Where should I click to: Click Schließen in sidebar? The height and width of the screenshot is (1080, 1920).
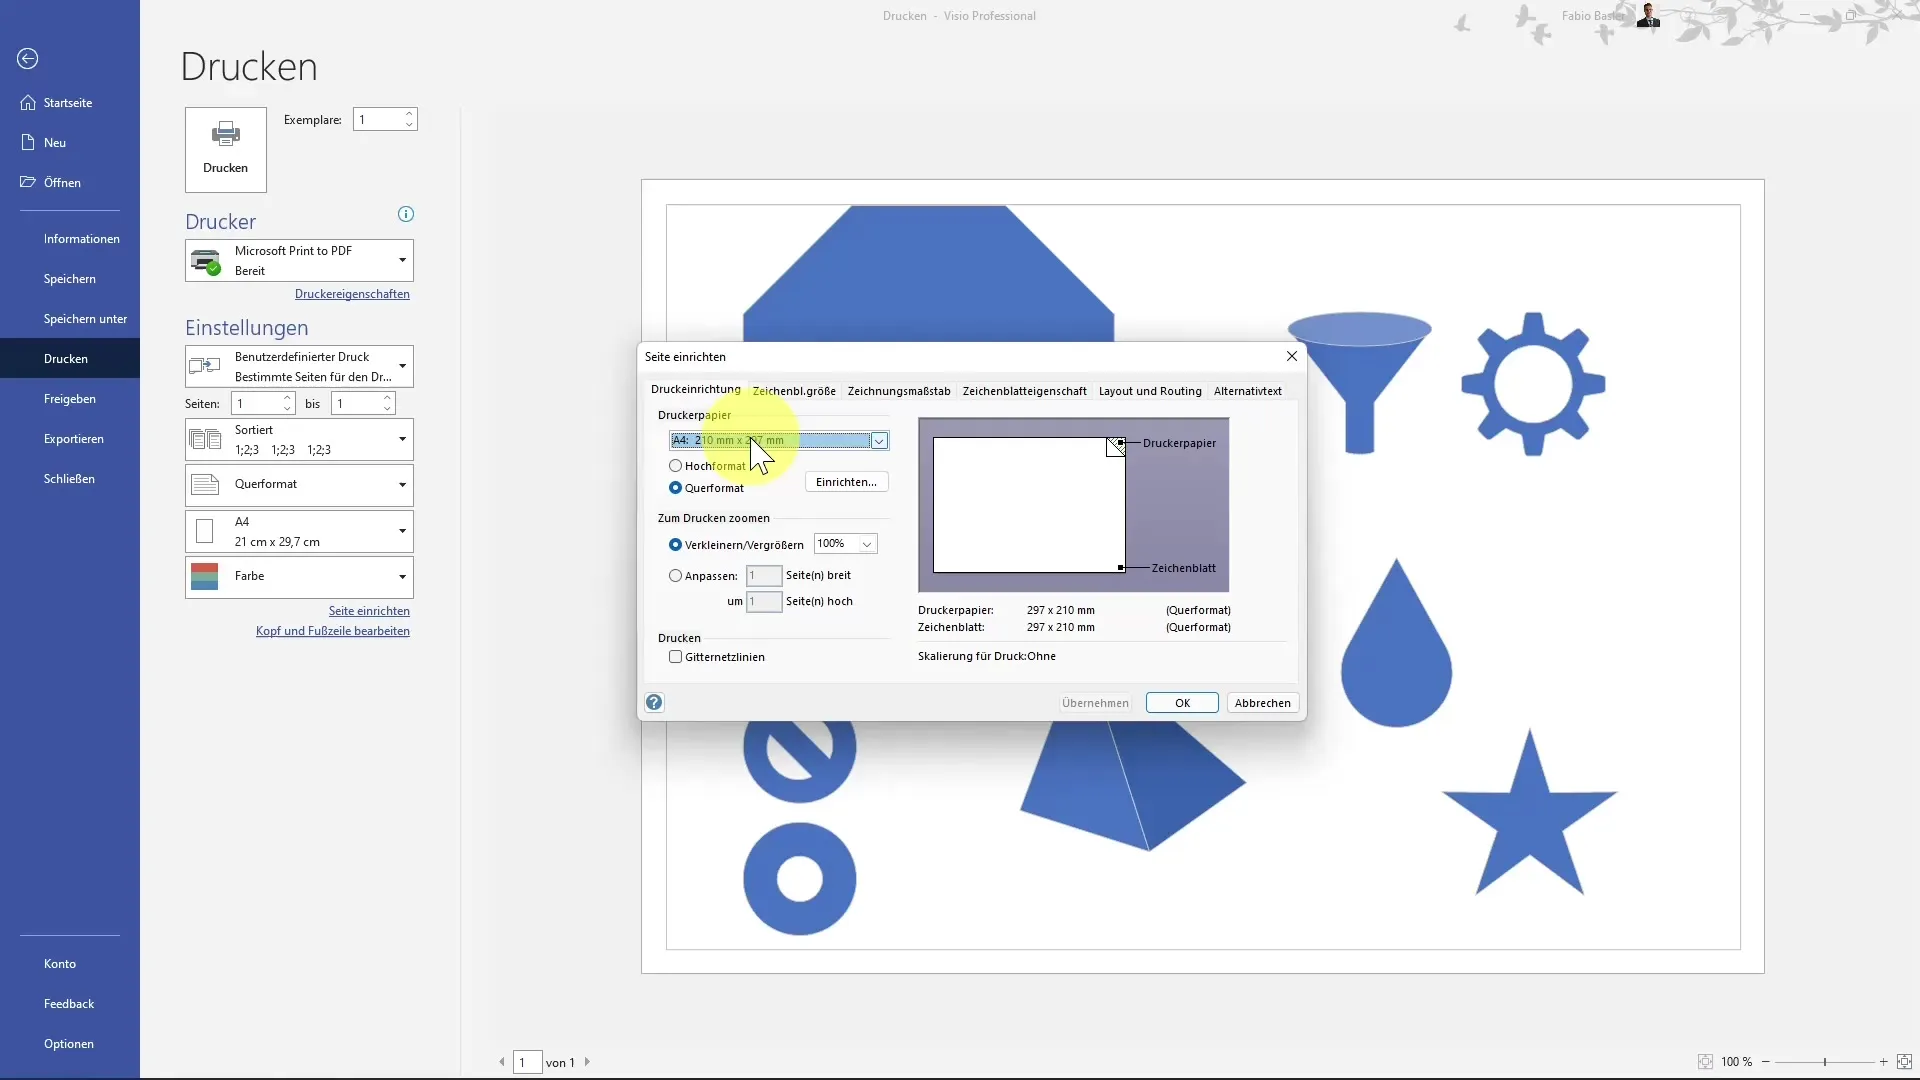click(x=69, y=479)
